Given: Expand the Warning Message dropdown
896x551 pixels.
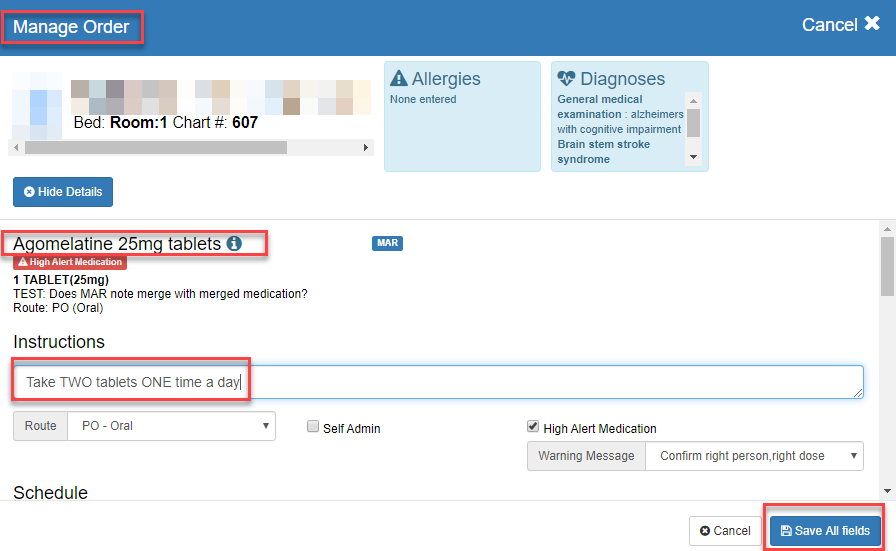Looking at the screenshot, I should tap(753, 456).
